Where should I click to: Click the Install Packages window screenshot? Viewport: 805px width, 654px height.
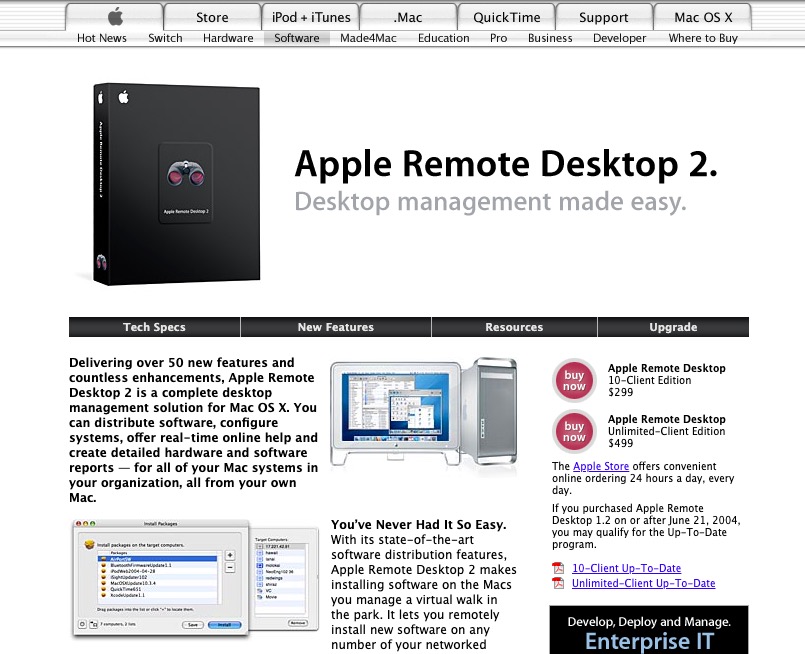(195, 578)
